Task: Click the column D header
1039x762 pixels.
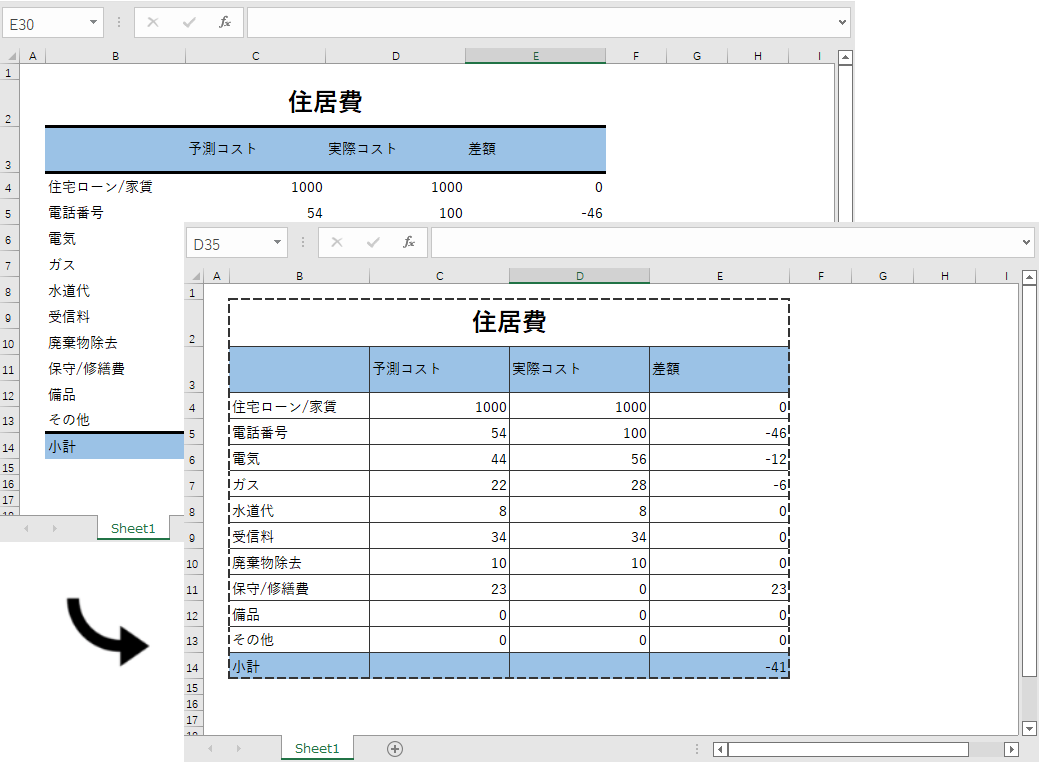Action: (578, 275)
